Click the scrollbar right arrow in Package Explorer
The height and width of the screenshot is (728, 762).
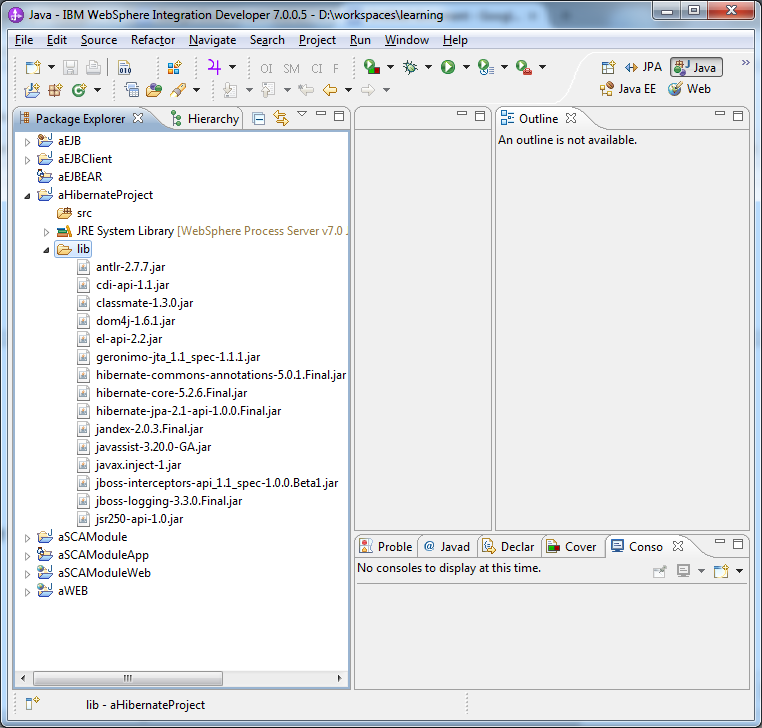coord(339,678)
